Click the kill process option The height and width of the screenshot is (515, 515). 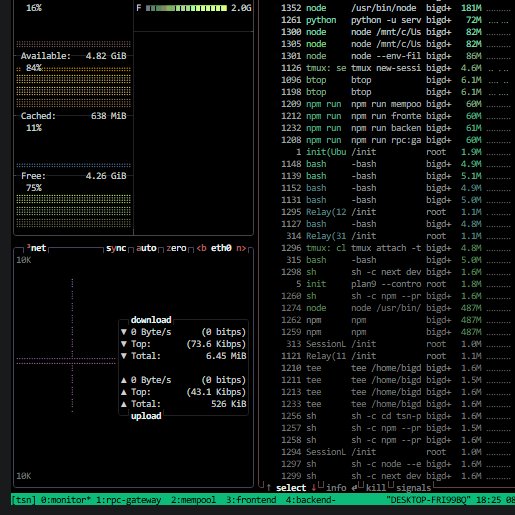[x=376, y=488]
